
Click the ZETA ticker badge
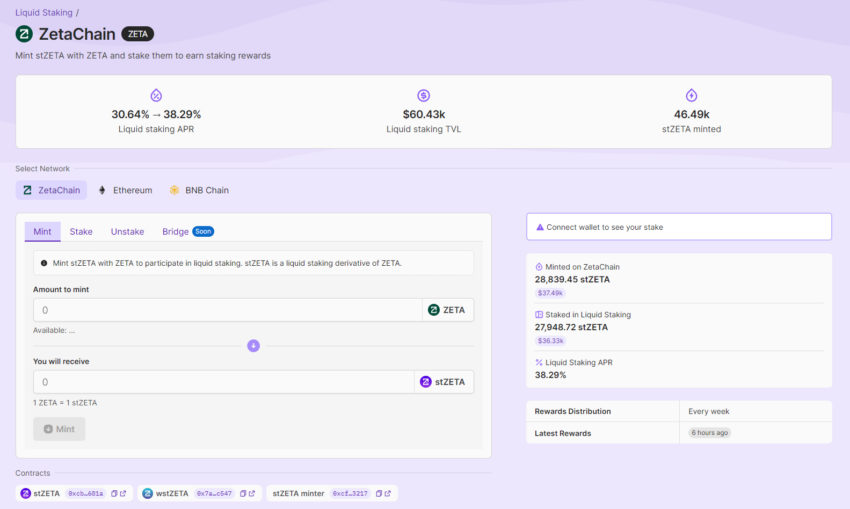138,34
